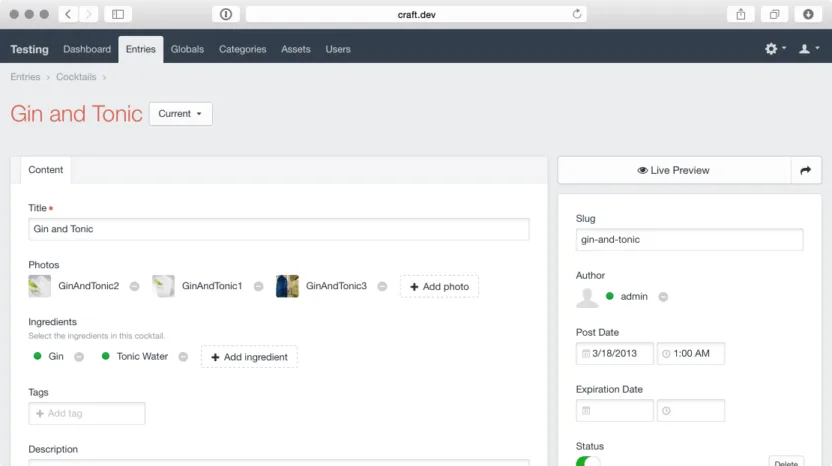Screen dimensions: 832x466
Task: Open the Post Date time field
Action: (691, 353)
